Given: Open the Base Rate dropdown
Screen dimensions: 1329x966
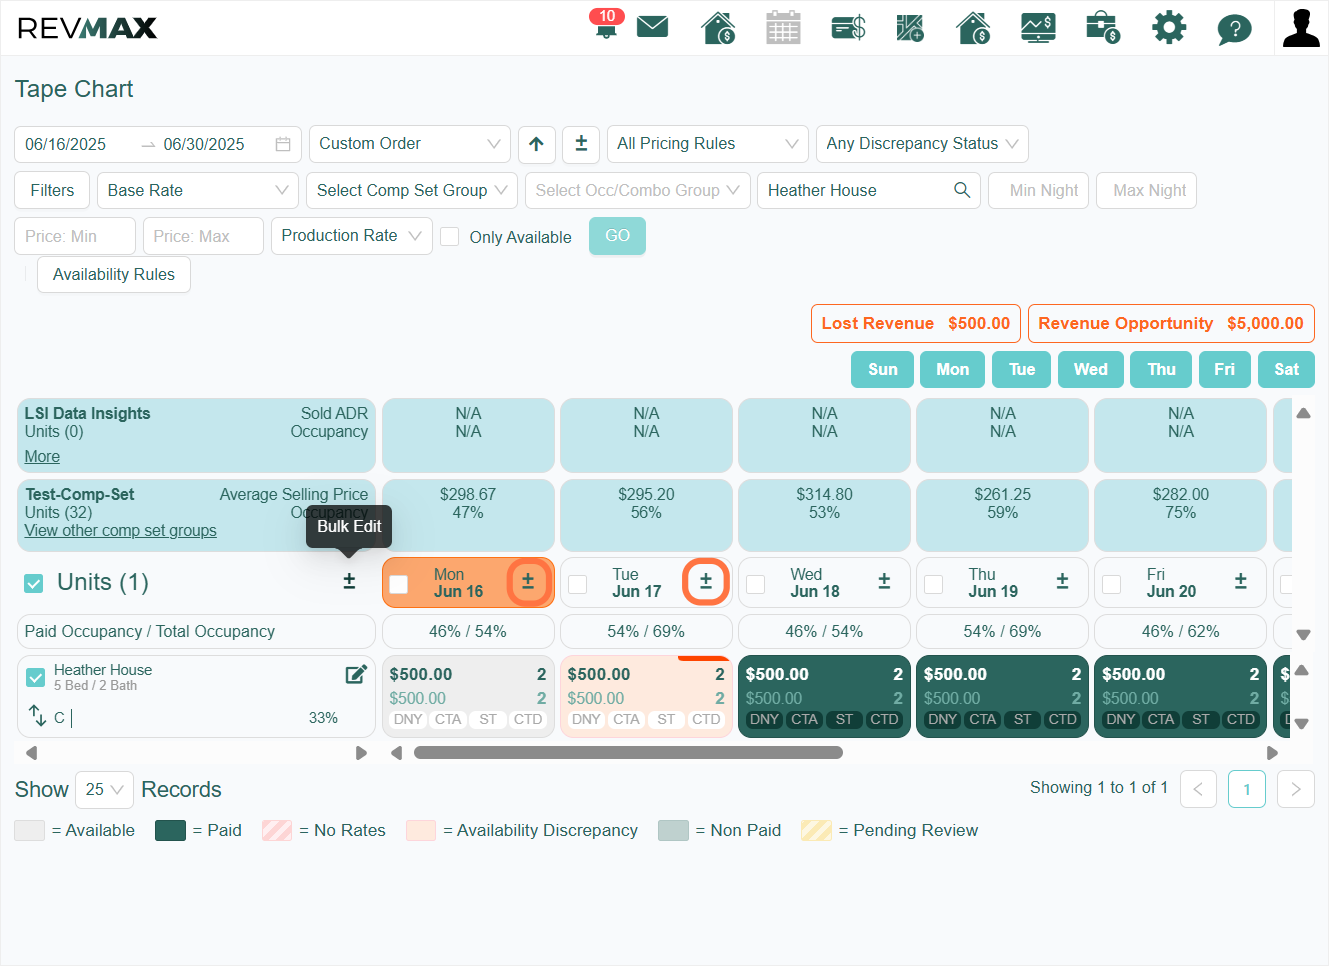Looking at the screenshot, I should click(198, 190).
